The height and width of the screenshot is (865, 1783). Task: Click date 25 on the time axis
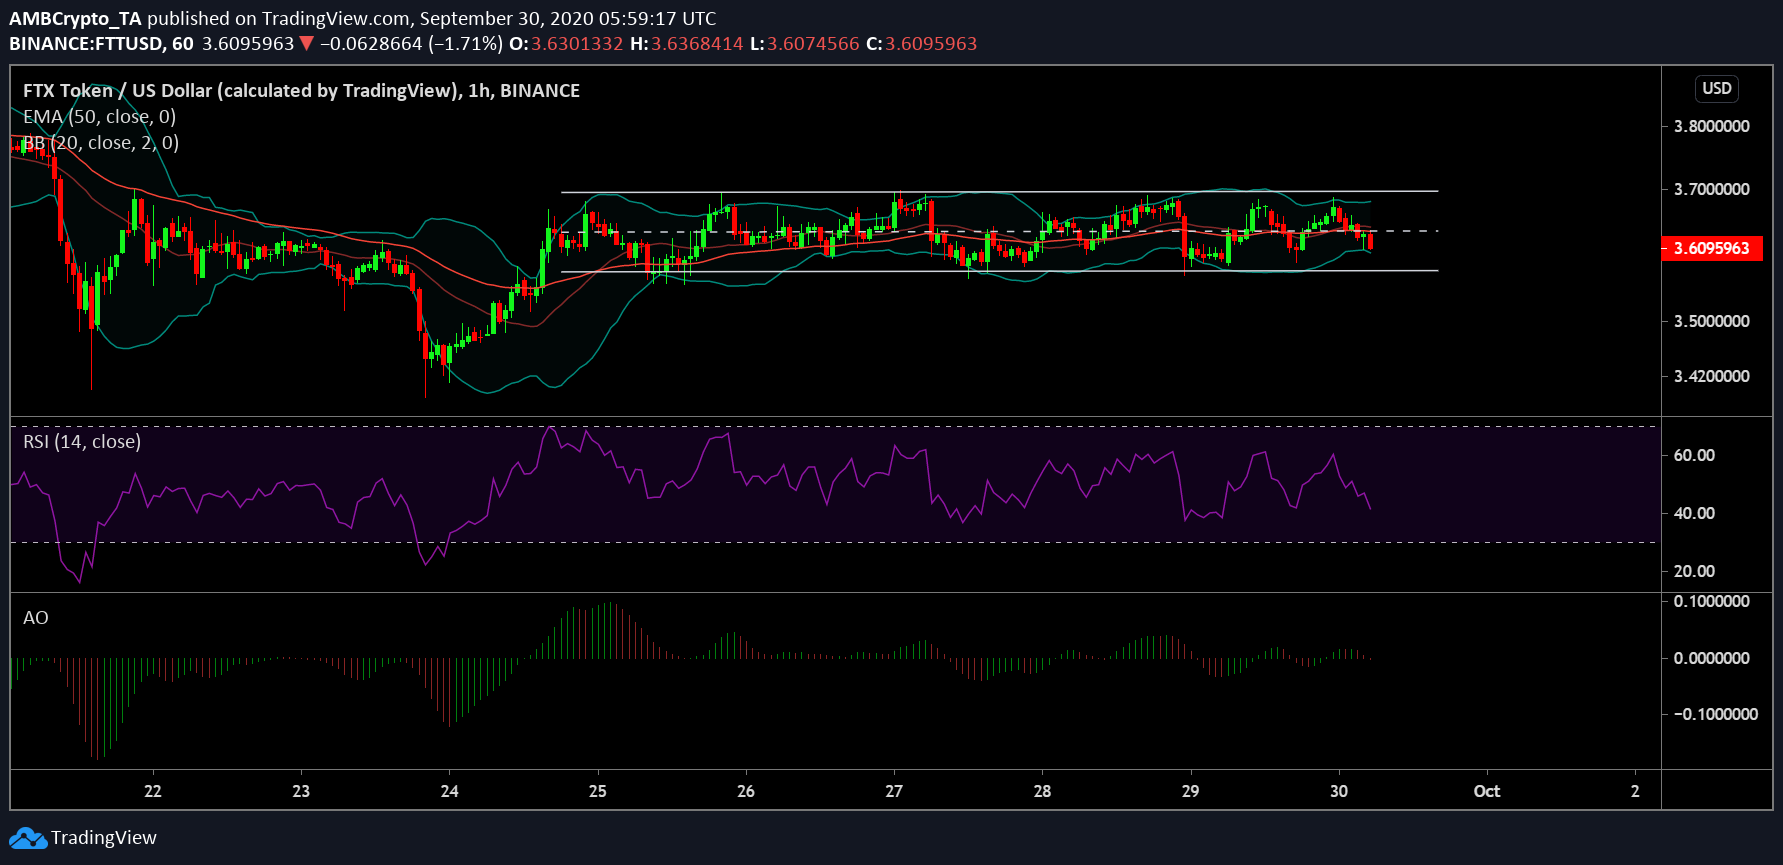point(597,791)
